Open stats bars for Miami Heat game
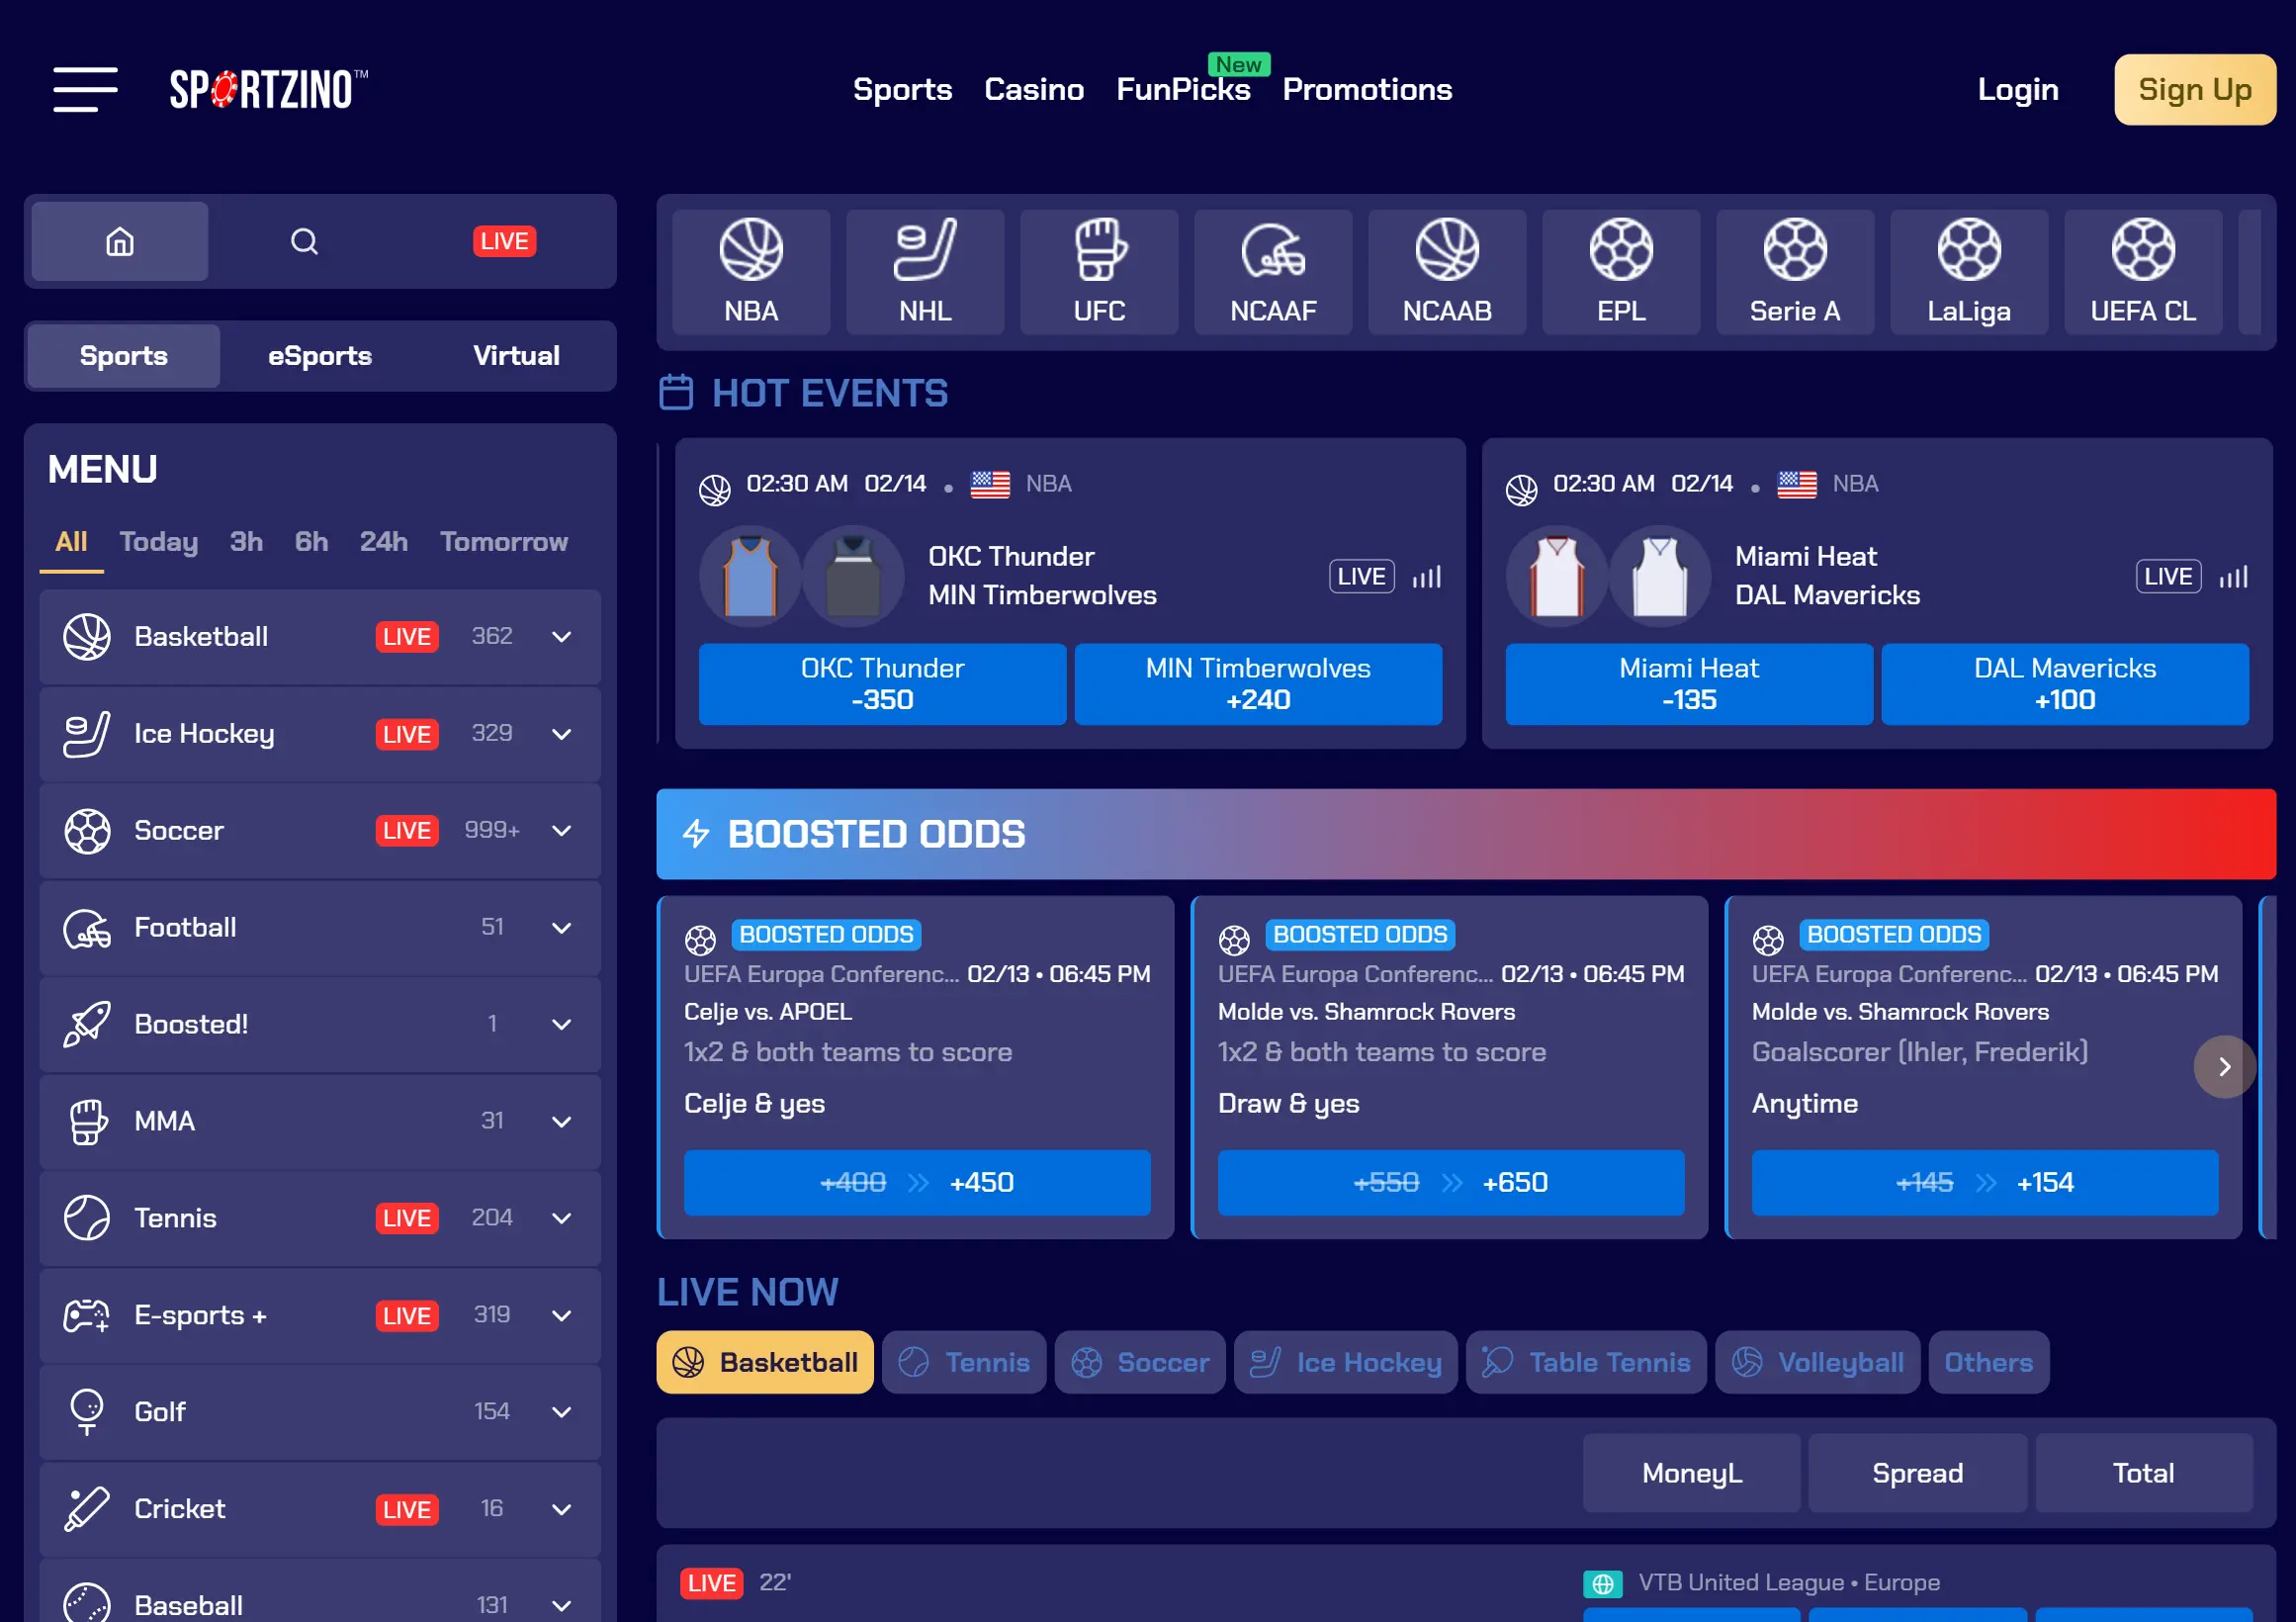Image resolution: width=2296 pixels, height=1622 pixels. click(x=2234, y=577)
